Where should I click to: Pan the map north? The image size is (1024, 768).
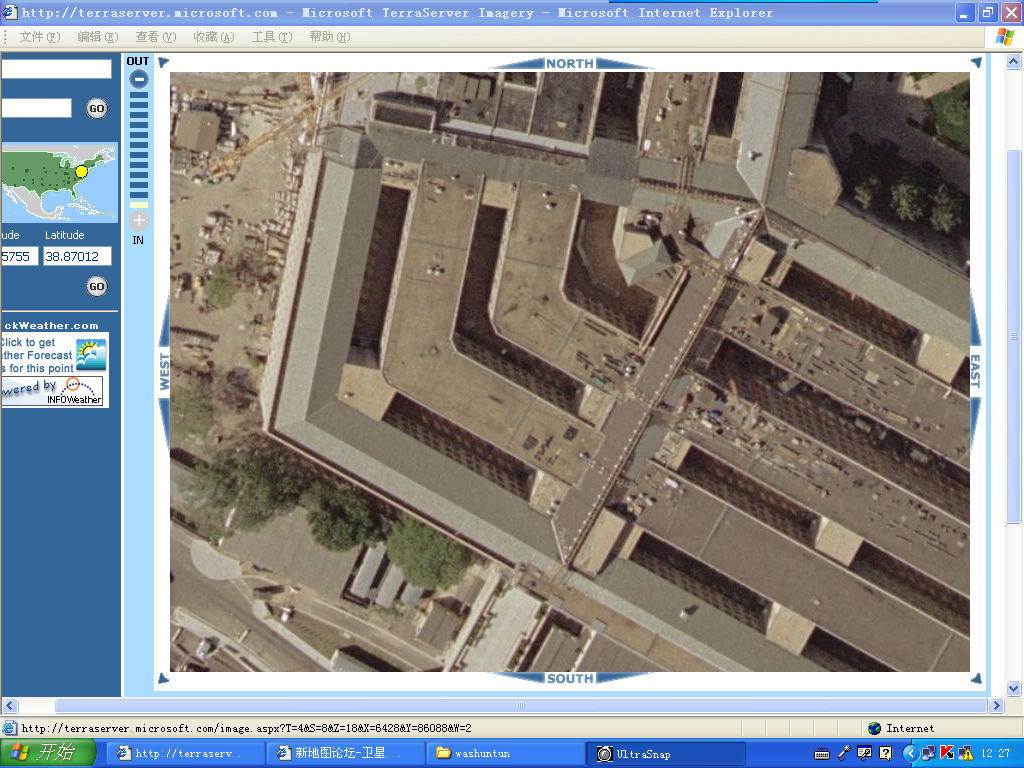pyautogui.click(x=570, y=63)
